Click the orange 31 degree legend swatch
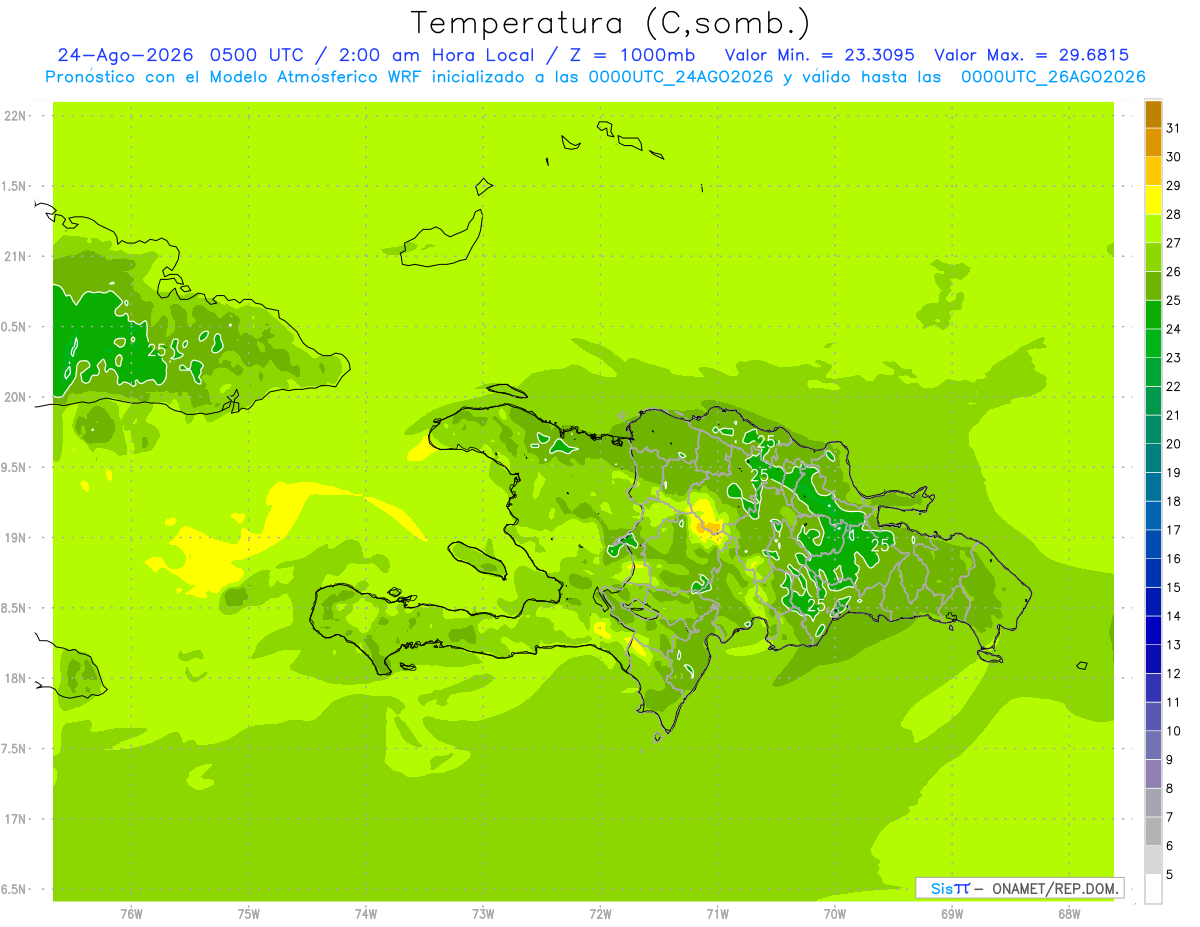The height and width of the screenshot is (927, 1200). (1153, 115)
